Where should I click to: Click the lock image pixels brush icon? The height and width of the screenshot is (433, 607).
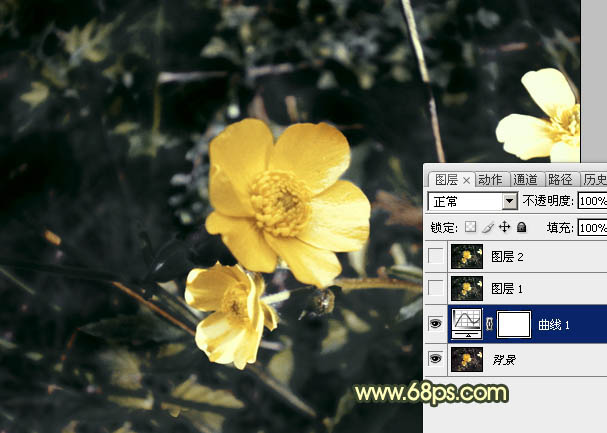(x=487, y=228)
